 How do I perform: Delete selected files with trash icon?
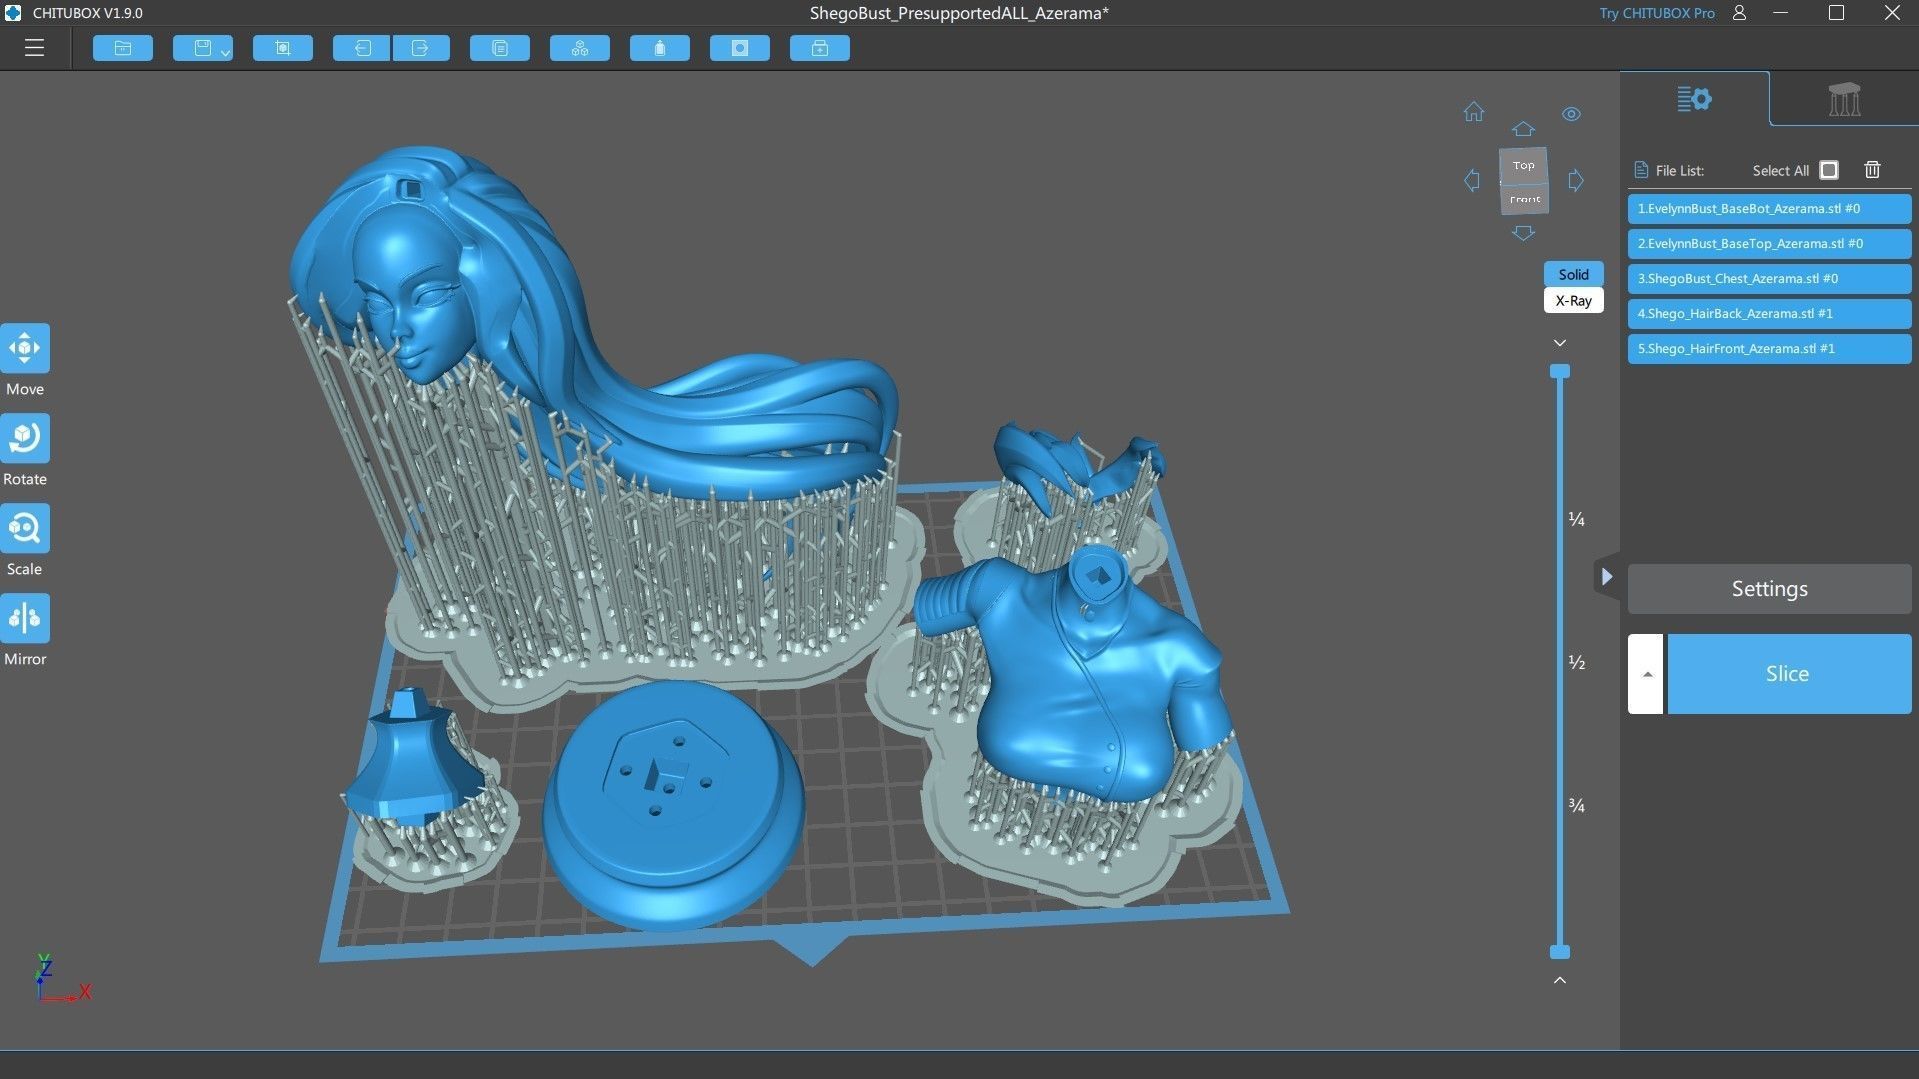click(x=1872, y=170)
